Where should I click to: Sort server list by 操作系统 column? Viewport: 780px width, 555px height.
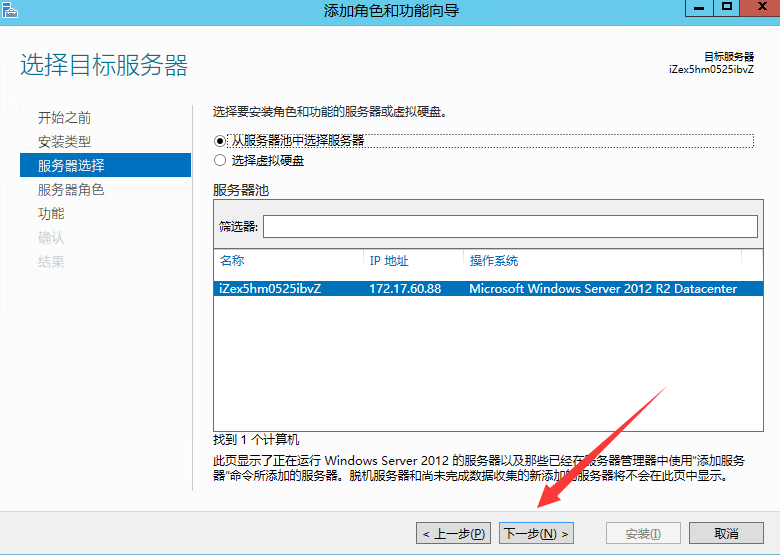(x=600, y=261)
